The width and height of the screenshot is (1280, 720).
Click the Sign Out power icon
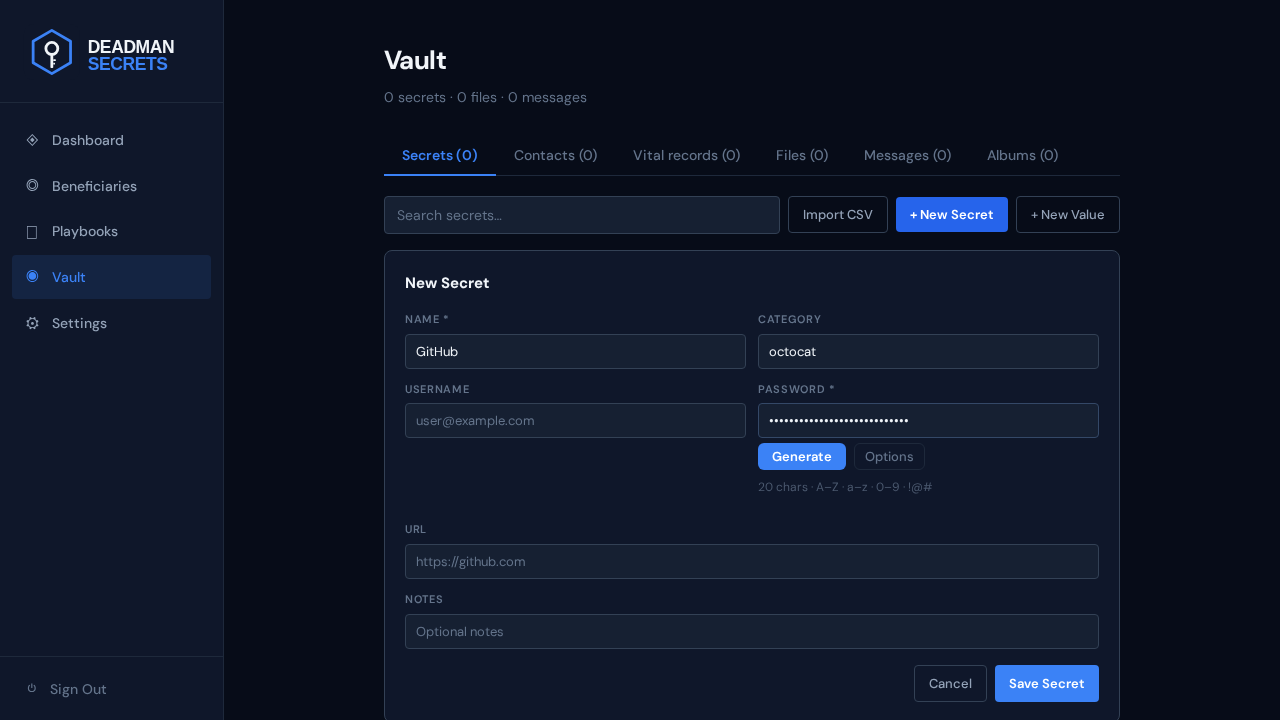click(x=32, y=688)
